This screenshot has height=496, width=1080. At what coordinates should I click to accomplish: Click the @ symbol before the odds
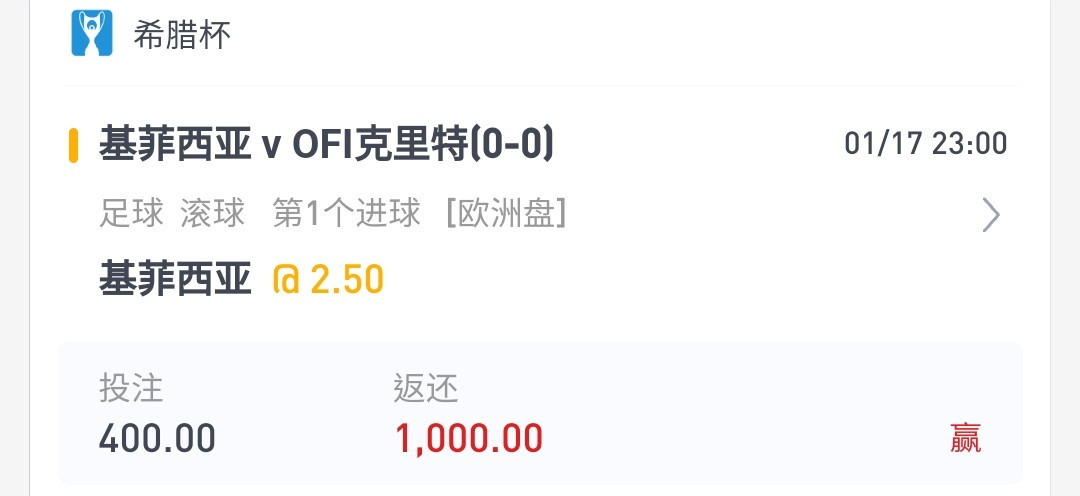point(286,280)
